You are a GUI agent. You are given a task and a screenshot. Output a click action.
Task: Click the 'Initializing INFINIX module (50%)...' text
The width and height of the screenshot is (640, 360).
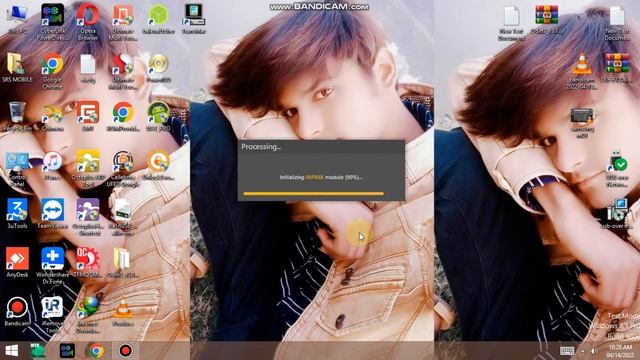(321, 178)
